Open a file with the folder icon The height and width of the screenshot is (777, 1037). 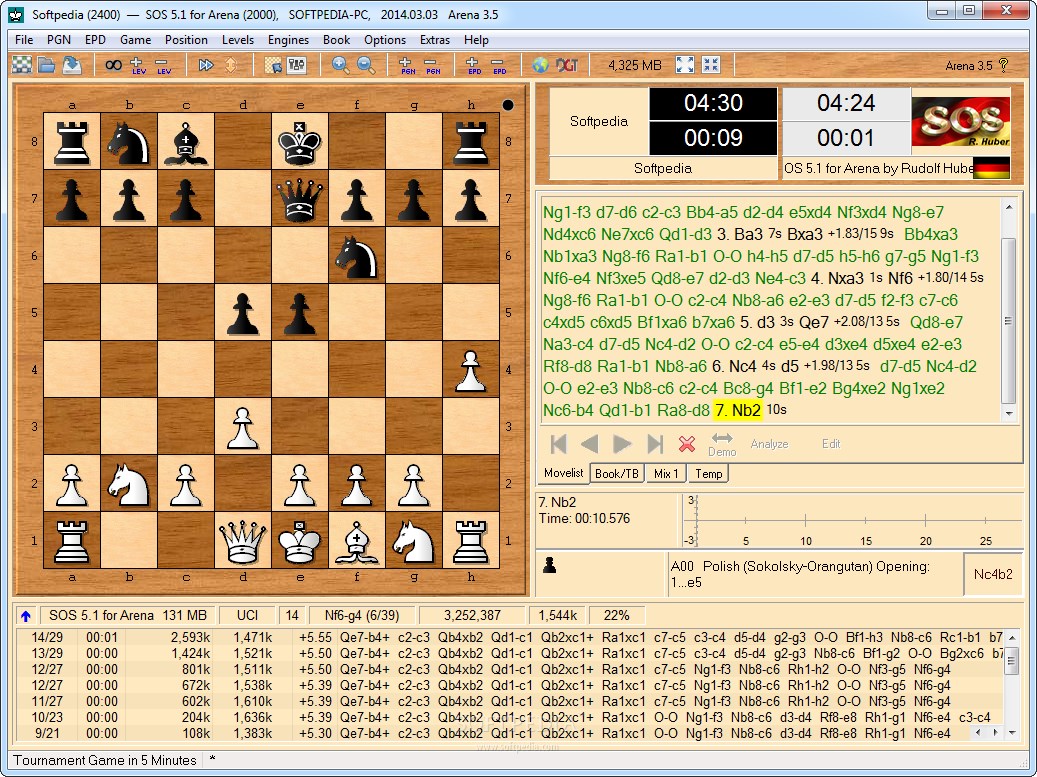[46, 65]
